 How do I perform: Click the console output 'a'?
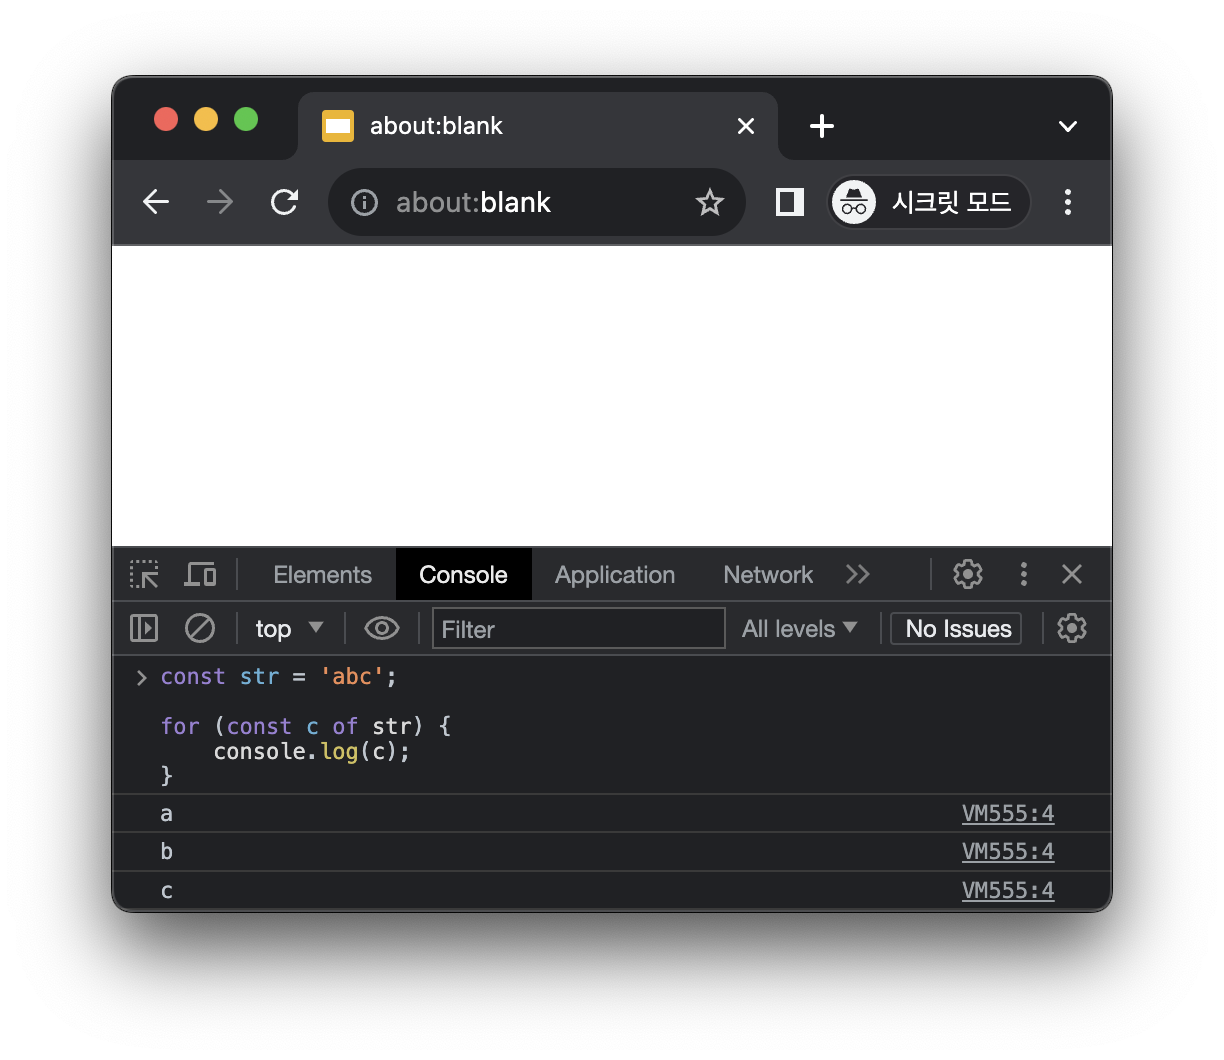tap(166, 814)
